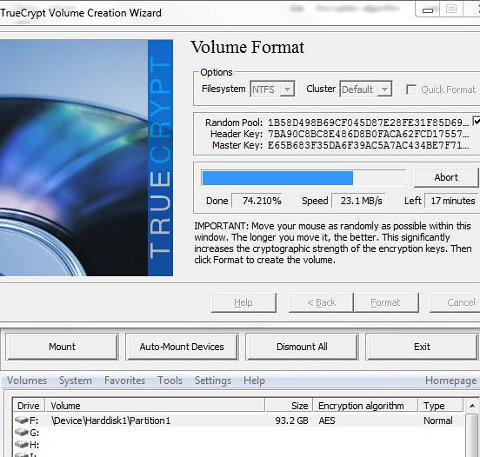The image size is (480, 457).
Task: Click the drive list scroll-up arrow
Action: tap(472, 406)
